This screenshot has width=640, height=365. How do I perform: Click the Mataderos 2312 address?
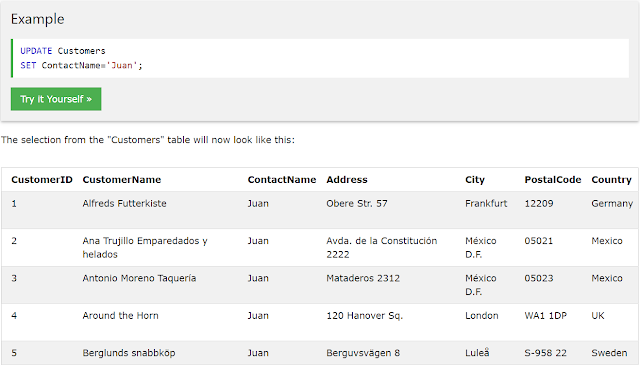coord(363,278)
